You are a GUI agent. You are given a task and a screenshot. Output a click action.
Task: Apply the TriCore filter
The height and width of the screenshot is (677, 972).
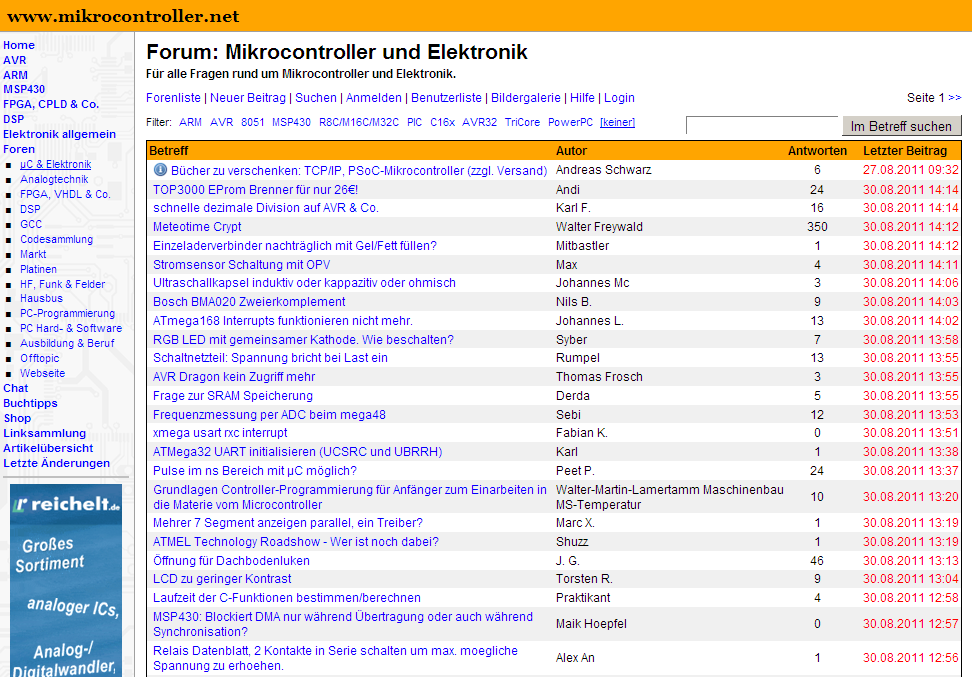(x=522, y=122)
